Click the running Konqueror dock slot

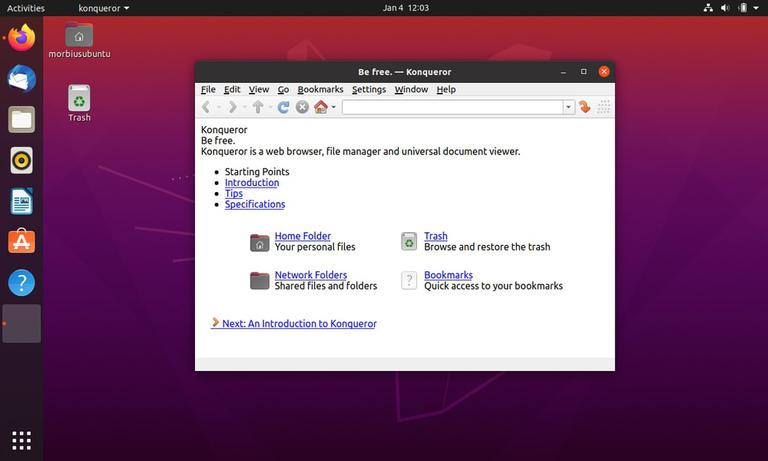[x=22, y=323]
